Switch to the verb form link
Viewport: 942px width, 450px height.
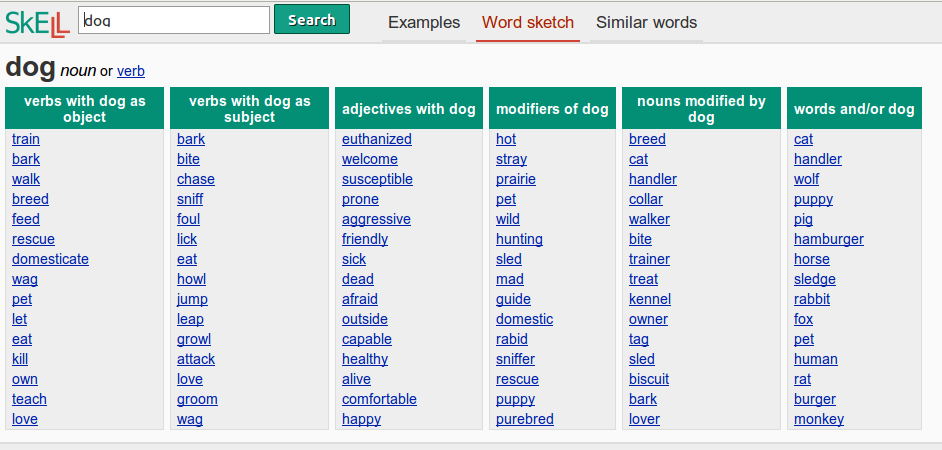[x=131, y=71]
